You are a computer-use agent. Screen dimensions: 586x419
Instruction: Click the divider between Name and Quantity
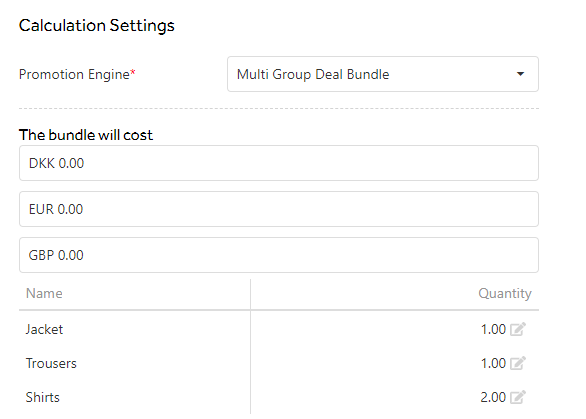(250, 346)
